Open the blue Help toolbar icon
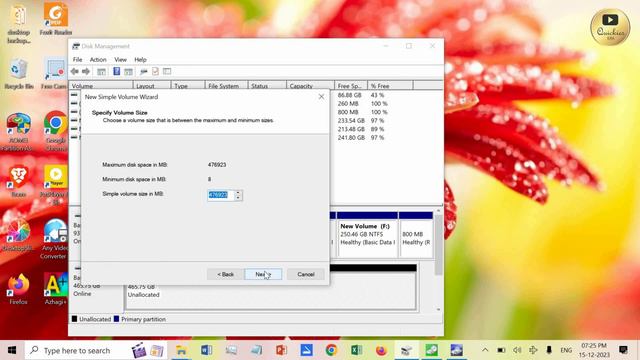Viewport: 640px width, 360px height. coord(116,71)
